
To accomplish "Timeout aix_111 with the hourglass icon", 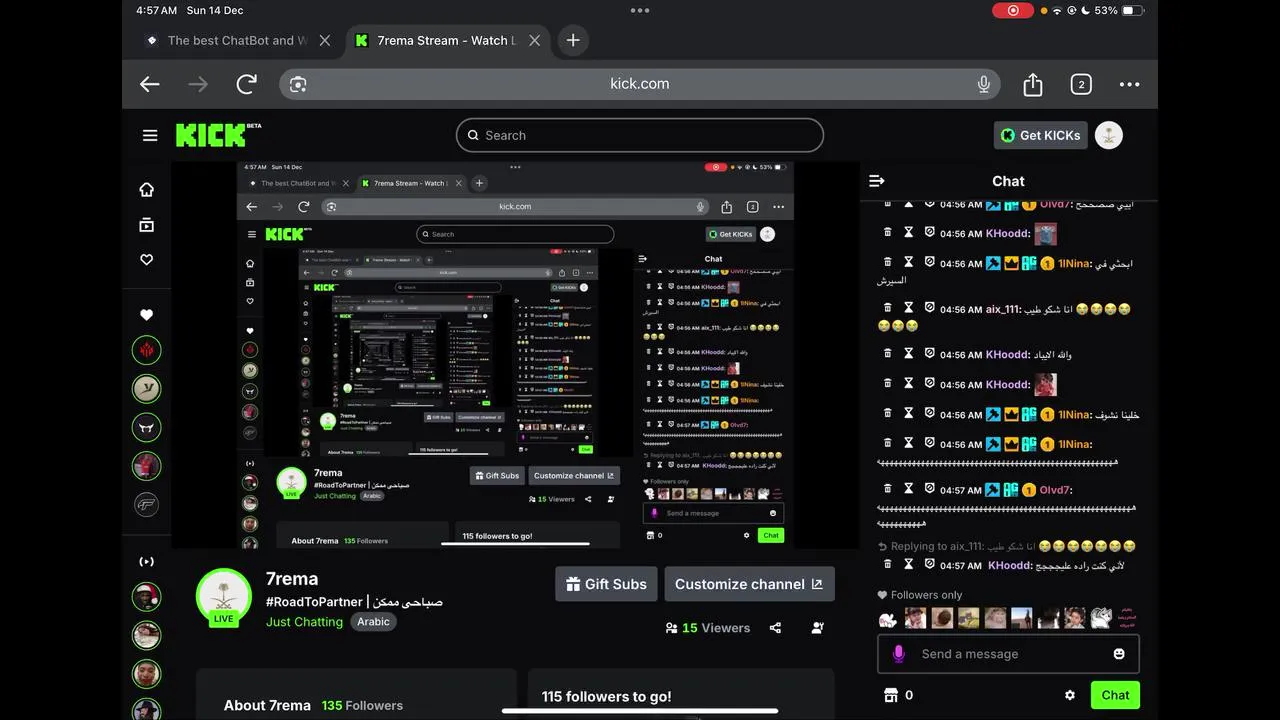I will click(909, 309).
